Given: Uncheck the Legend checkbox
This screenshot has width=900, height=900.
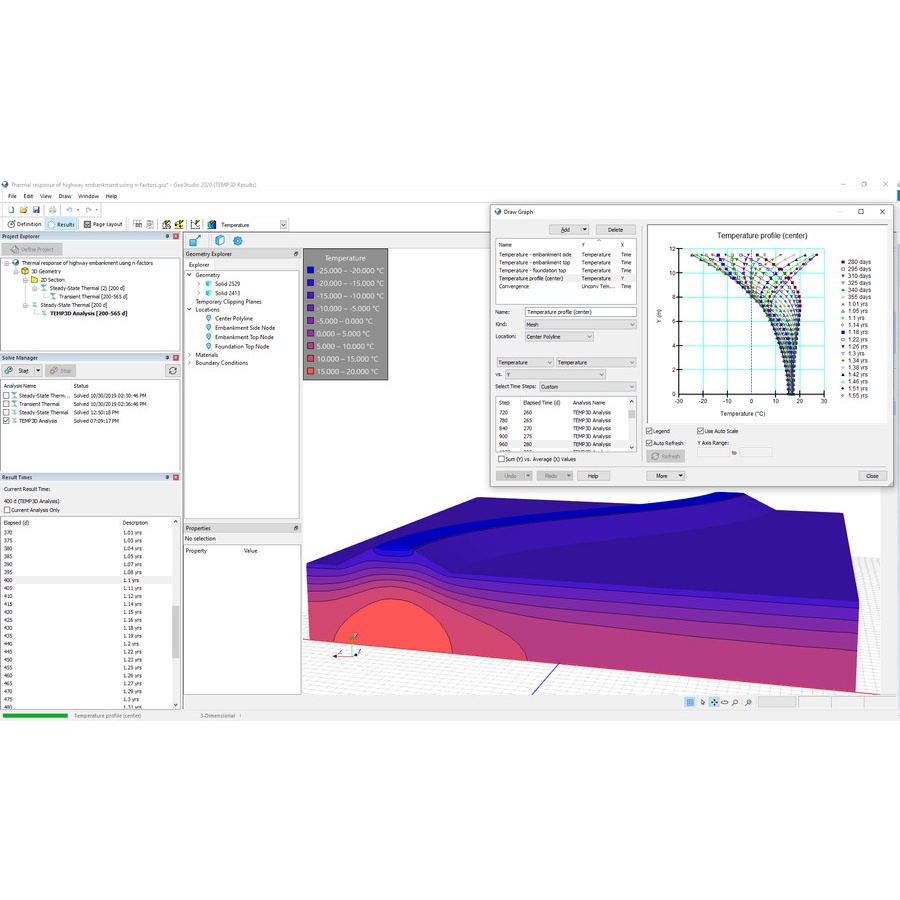Looking at the screenshot, I should (650, 431).
